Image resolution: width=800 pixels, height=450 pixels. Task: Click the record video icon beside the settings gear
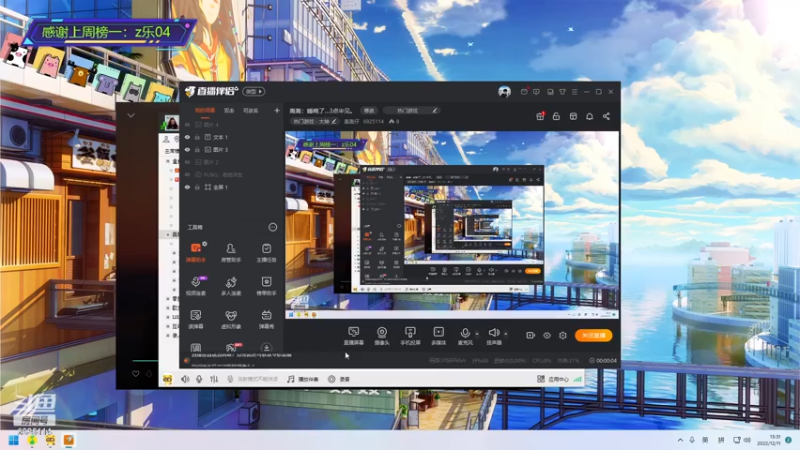point(530,335)
